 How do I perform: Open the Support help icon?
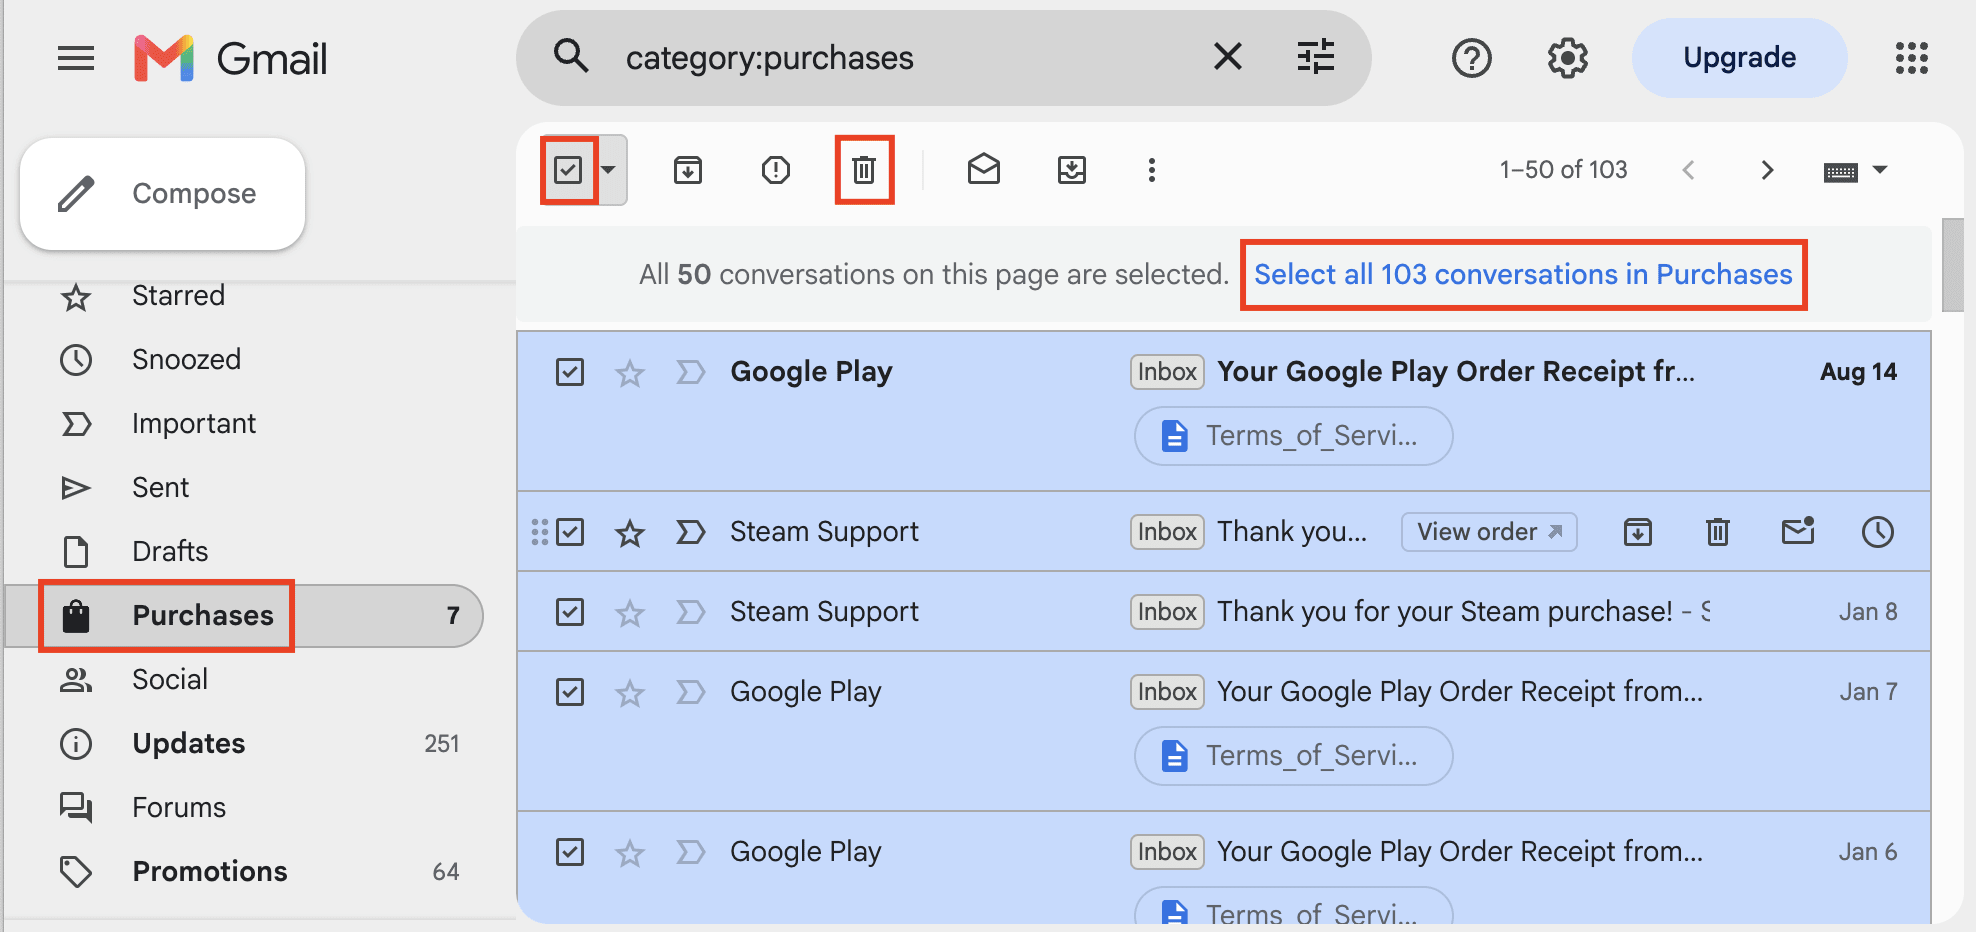coord(1471,59)
